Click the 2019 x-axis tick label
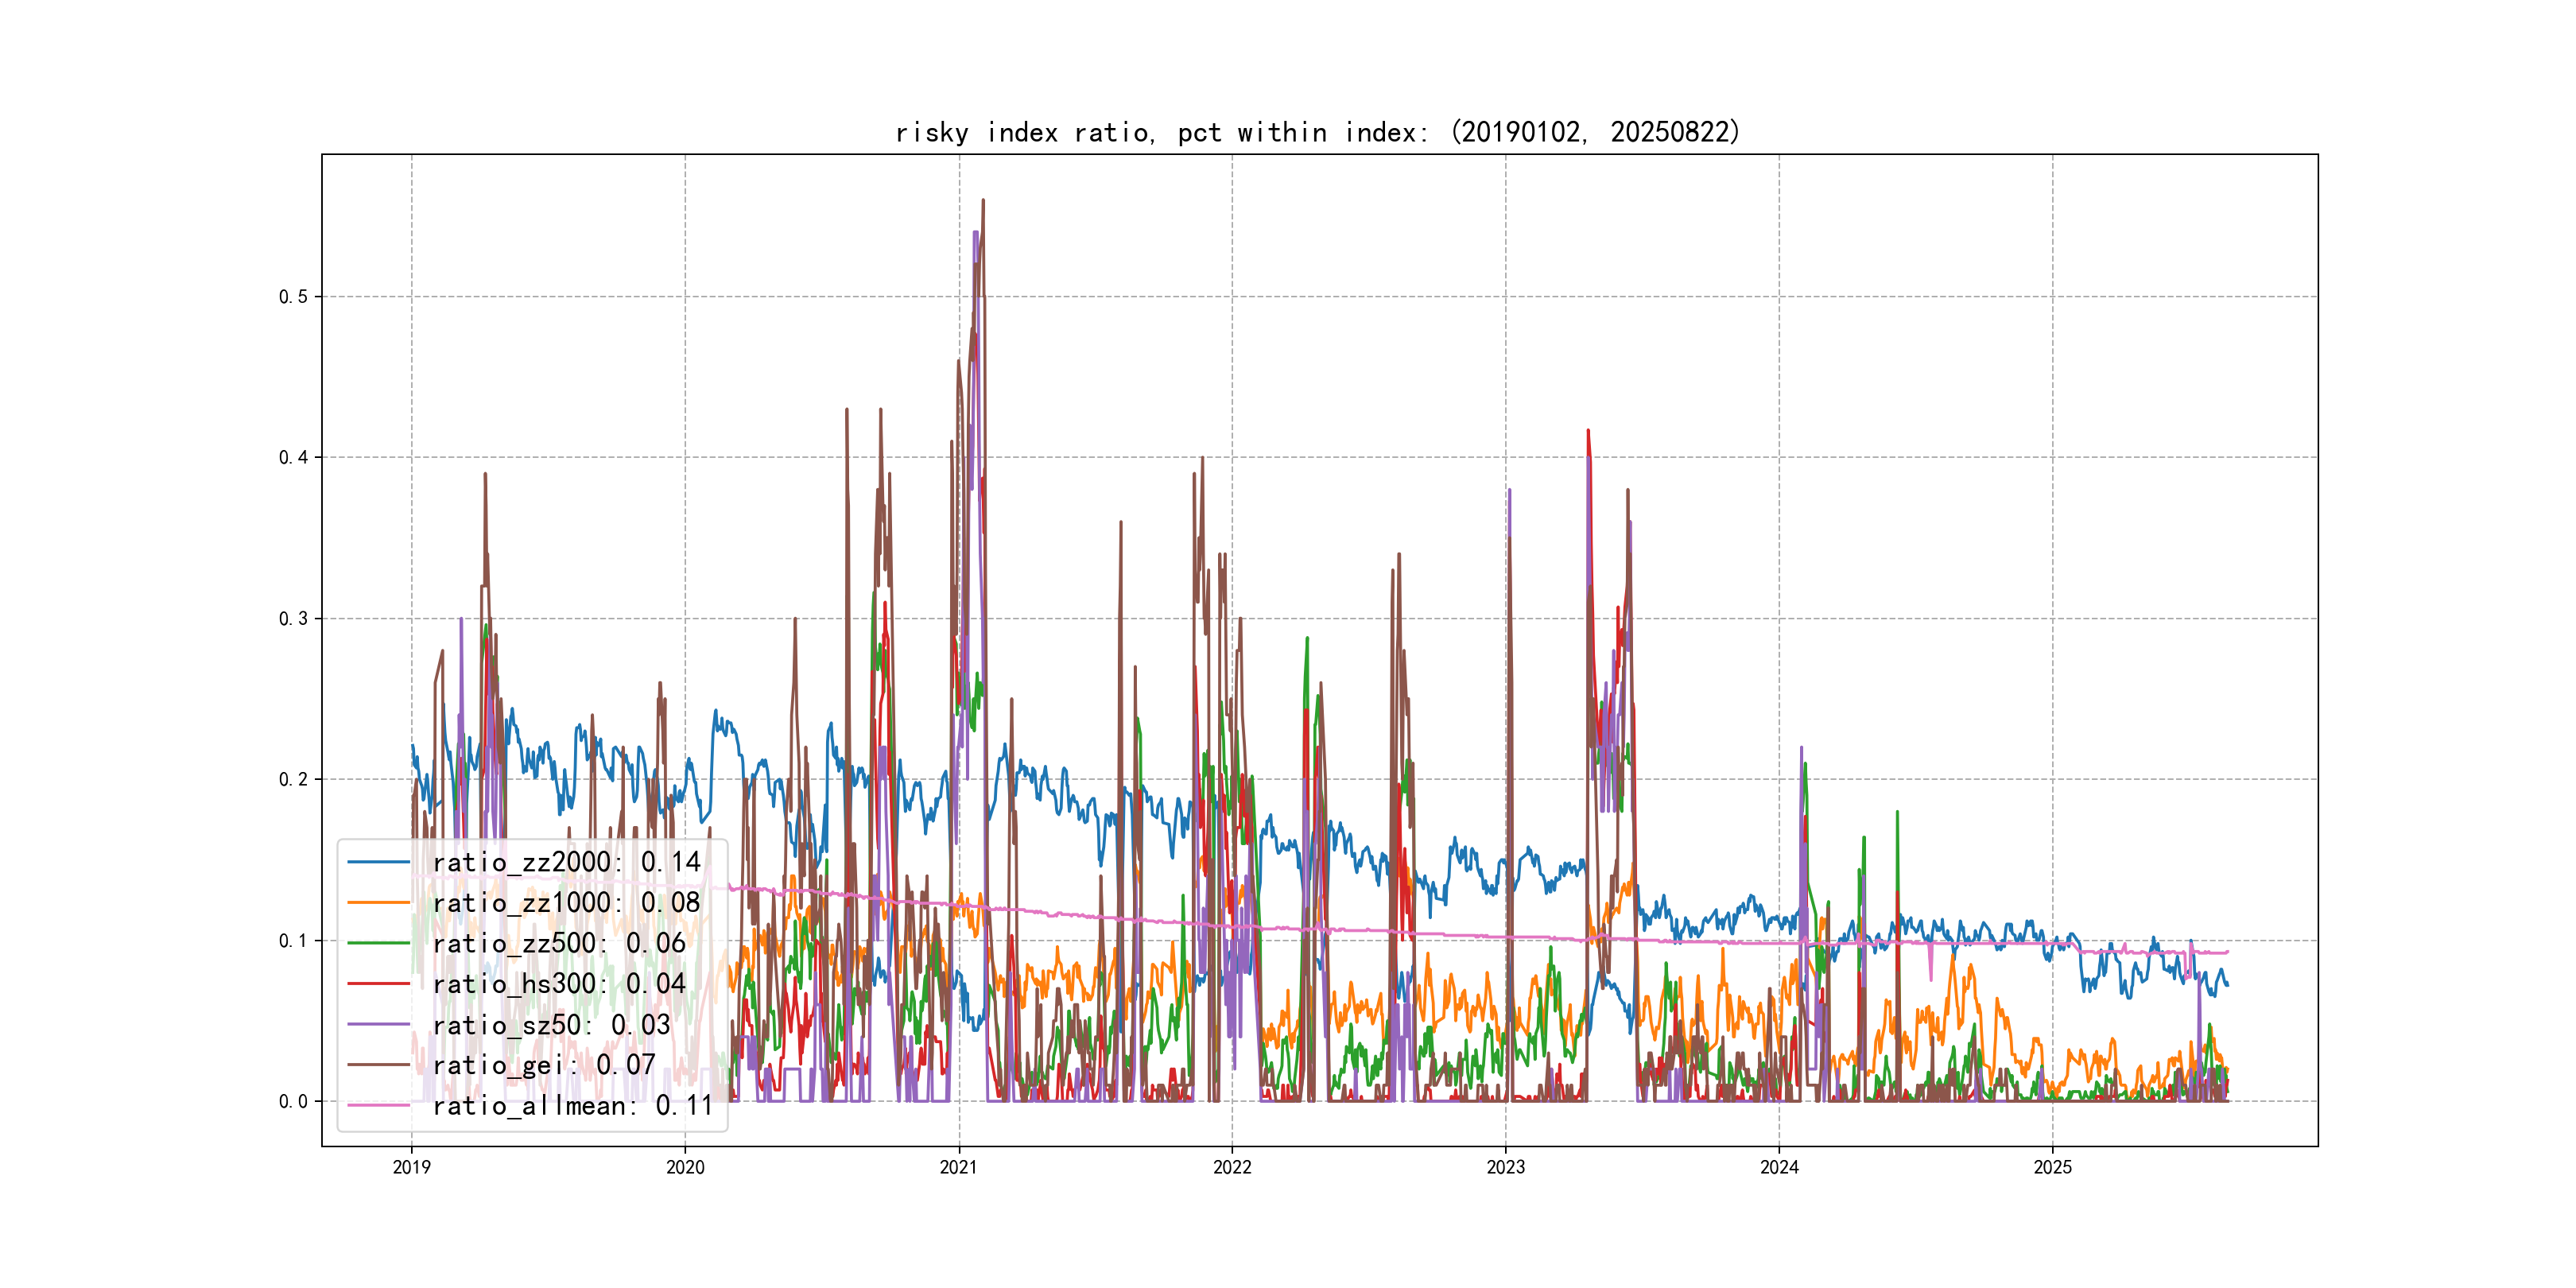Screen dimensions: 2576x1288 411,1167
